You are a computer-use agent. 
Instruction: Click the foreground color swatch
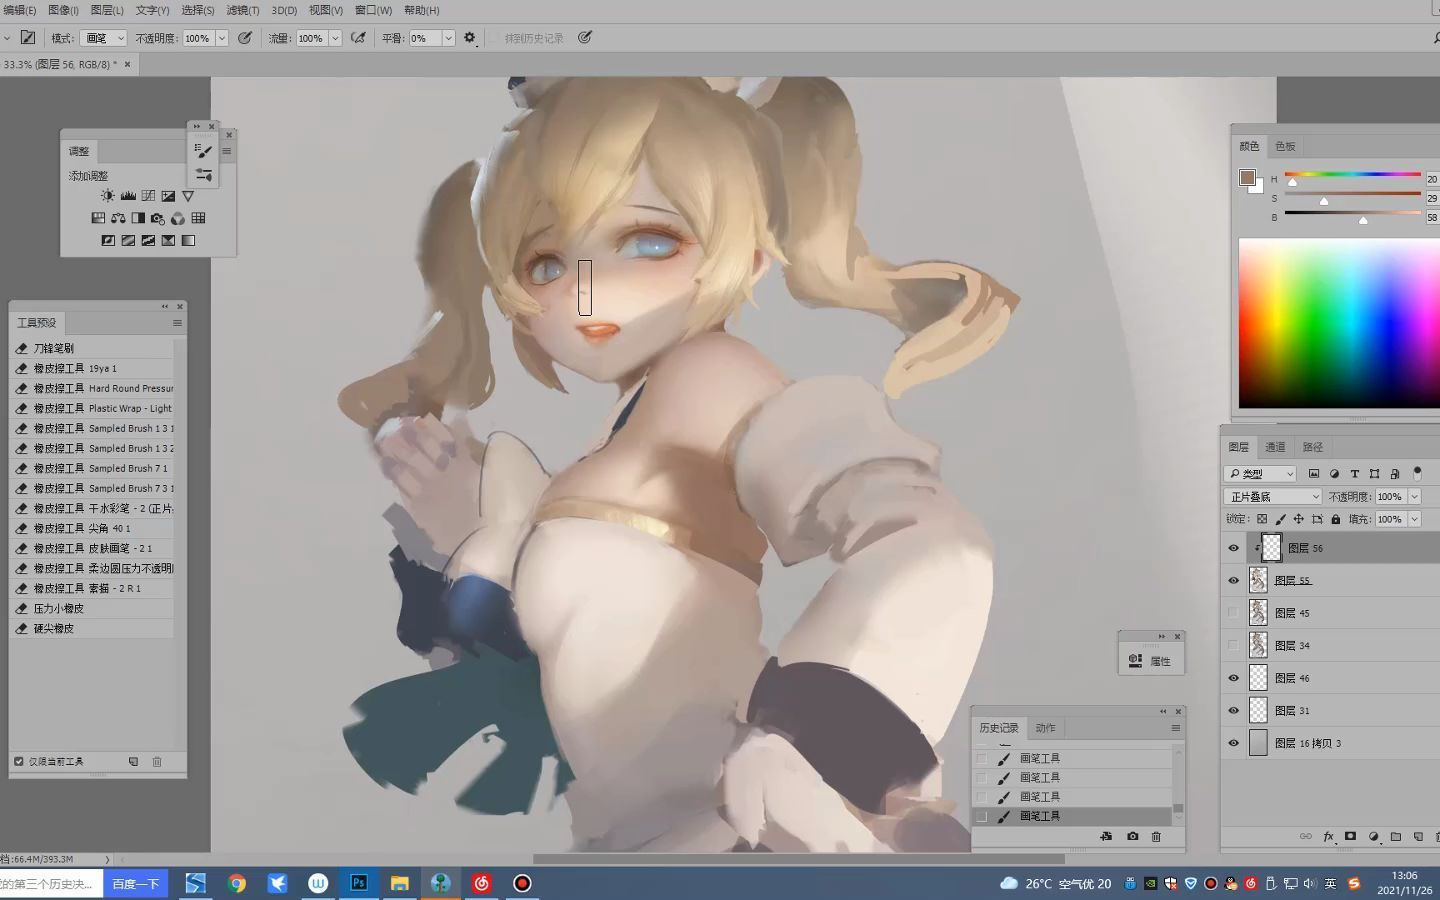click(x=1247, y=178)
